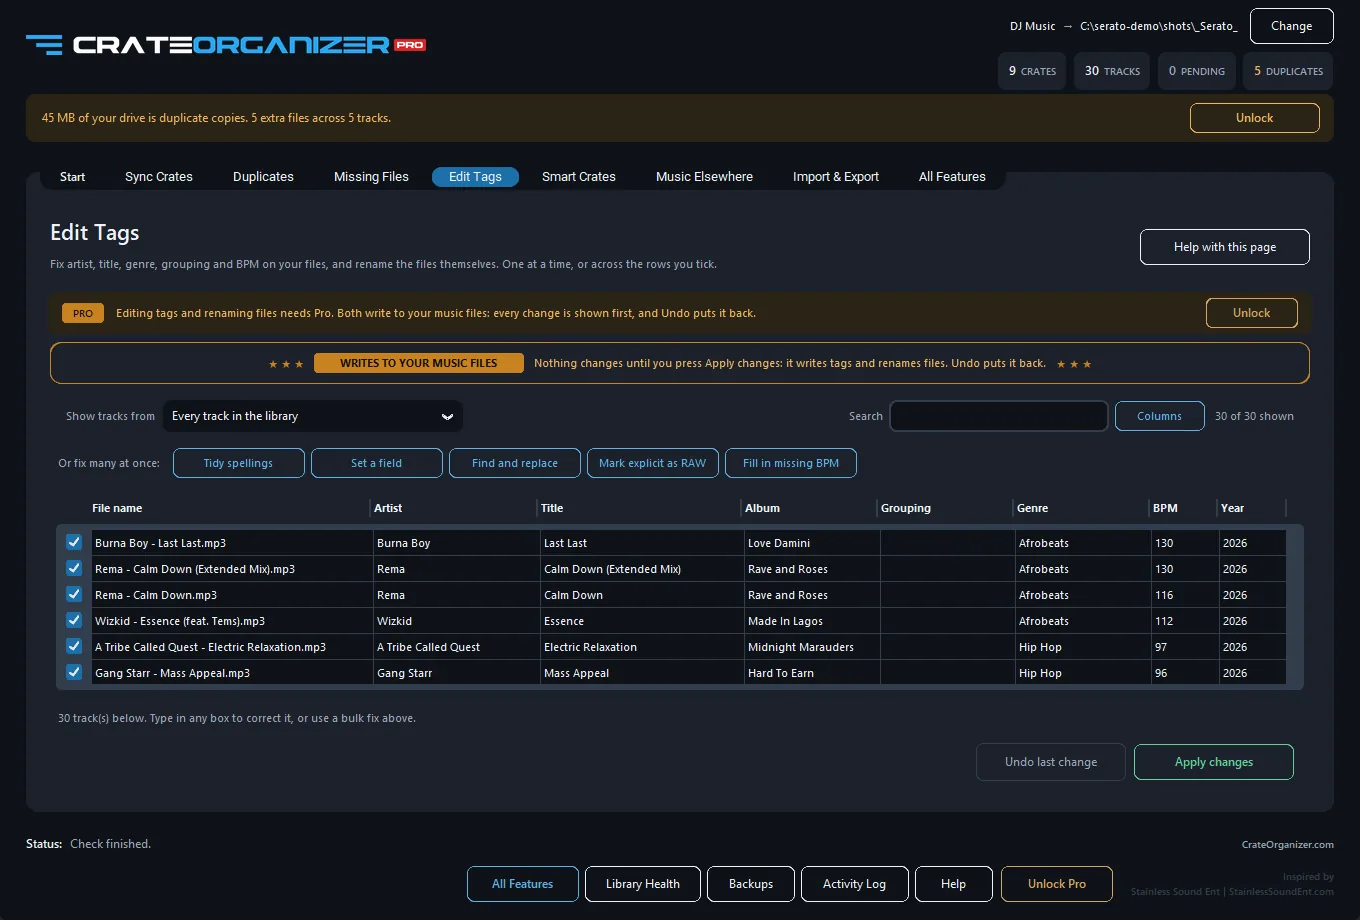The height and width of the screenshot is (920, 1360).
Task: Open the Music Elsewhere tab
Action: 704,177
